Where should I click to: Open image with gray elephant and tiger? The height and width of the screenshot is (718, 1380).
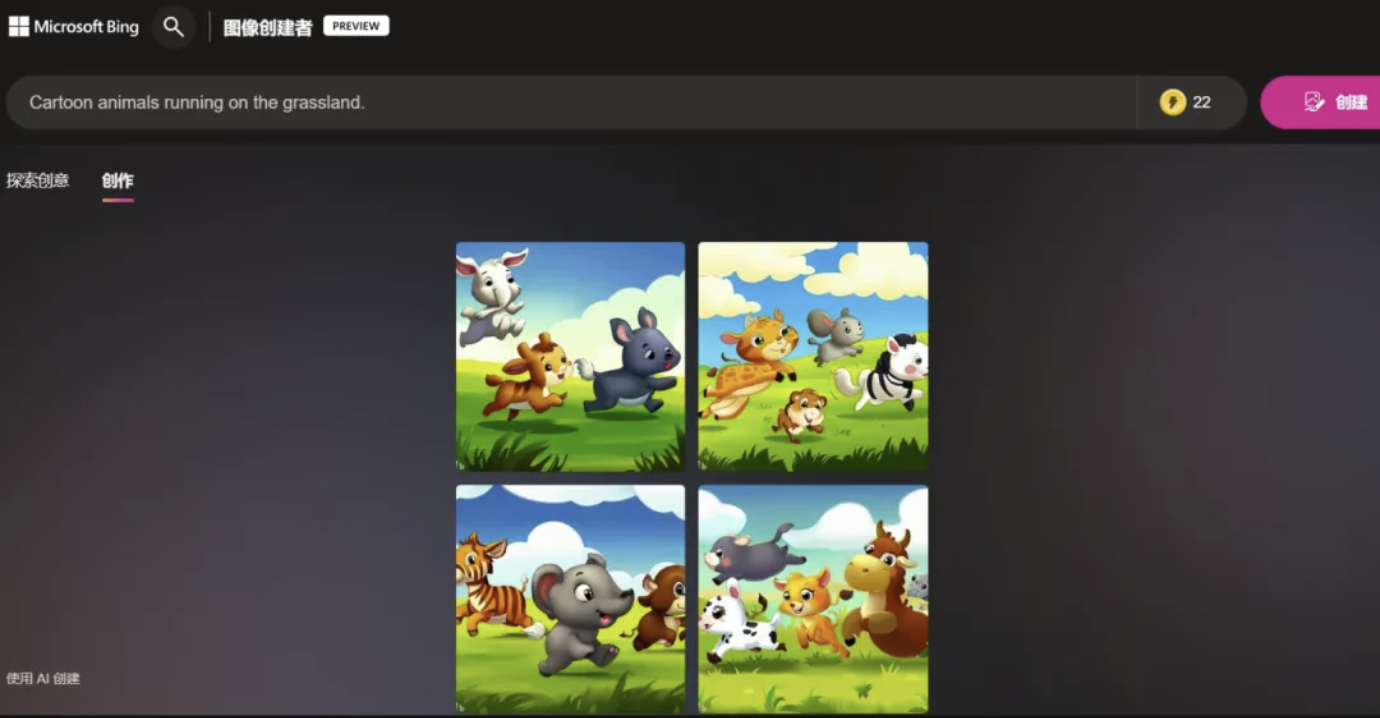click(570, 599)
